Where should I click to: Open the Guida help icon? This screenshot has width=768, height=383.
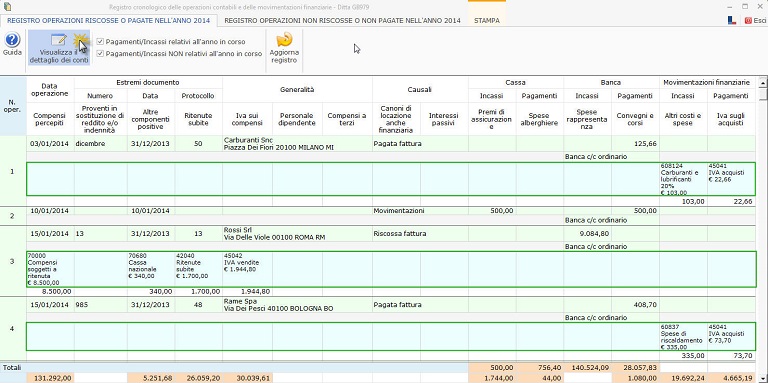[12, 44]
